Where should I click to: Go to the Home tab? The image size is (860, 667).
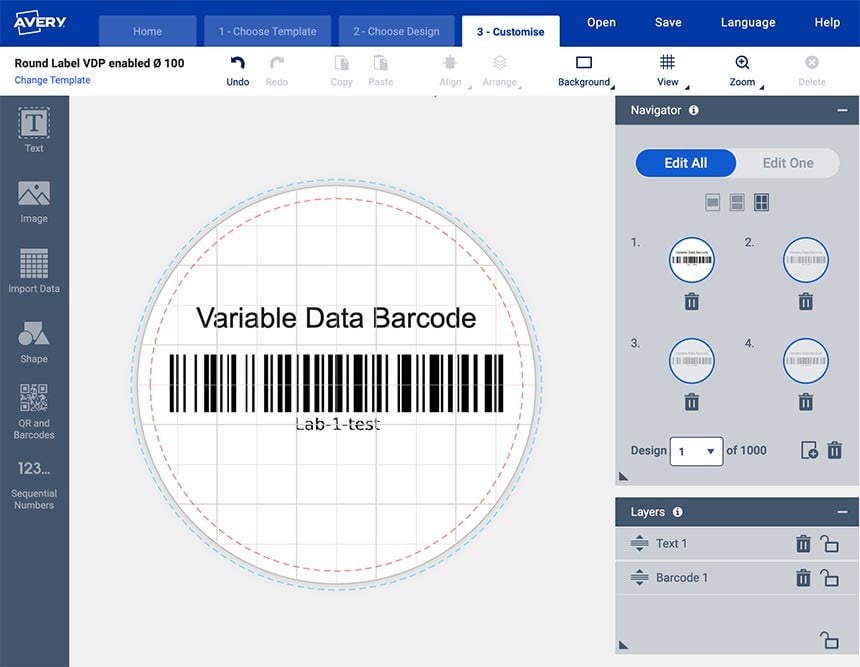(148, 31)
